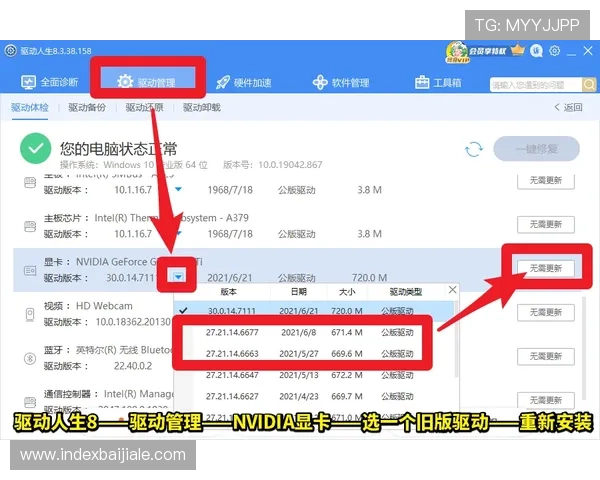Click the version popup scrollbar
Image resolution: width=600 pixels, height=480 pixels.
click(456, 339)
